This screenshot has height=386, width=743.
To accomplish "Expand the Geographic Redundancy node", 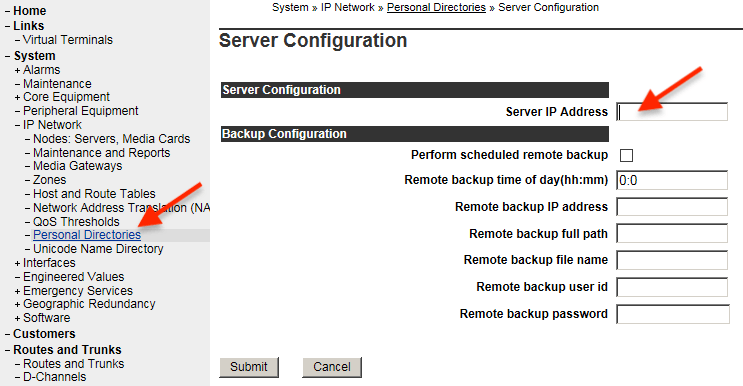I will click(x=18, y=304).
